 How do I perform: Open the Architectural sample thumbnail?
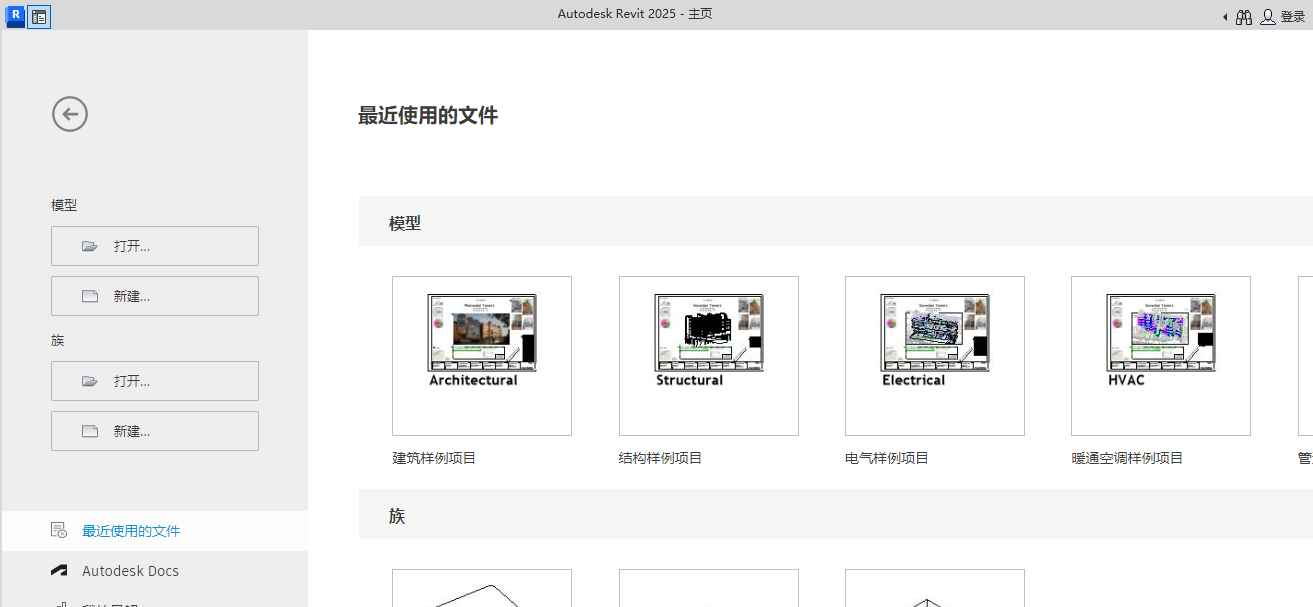(x=482, y=356)
